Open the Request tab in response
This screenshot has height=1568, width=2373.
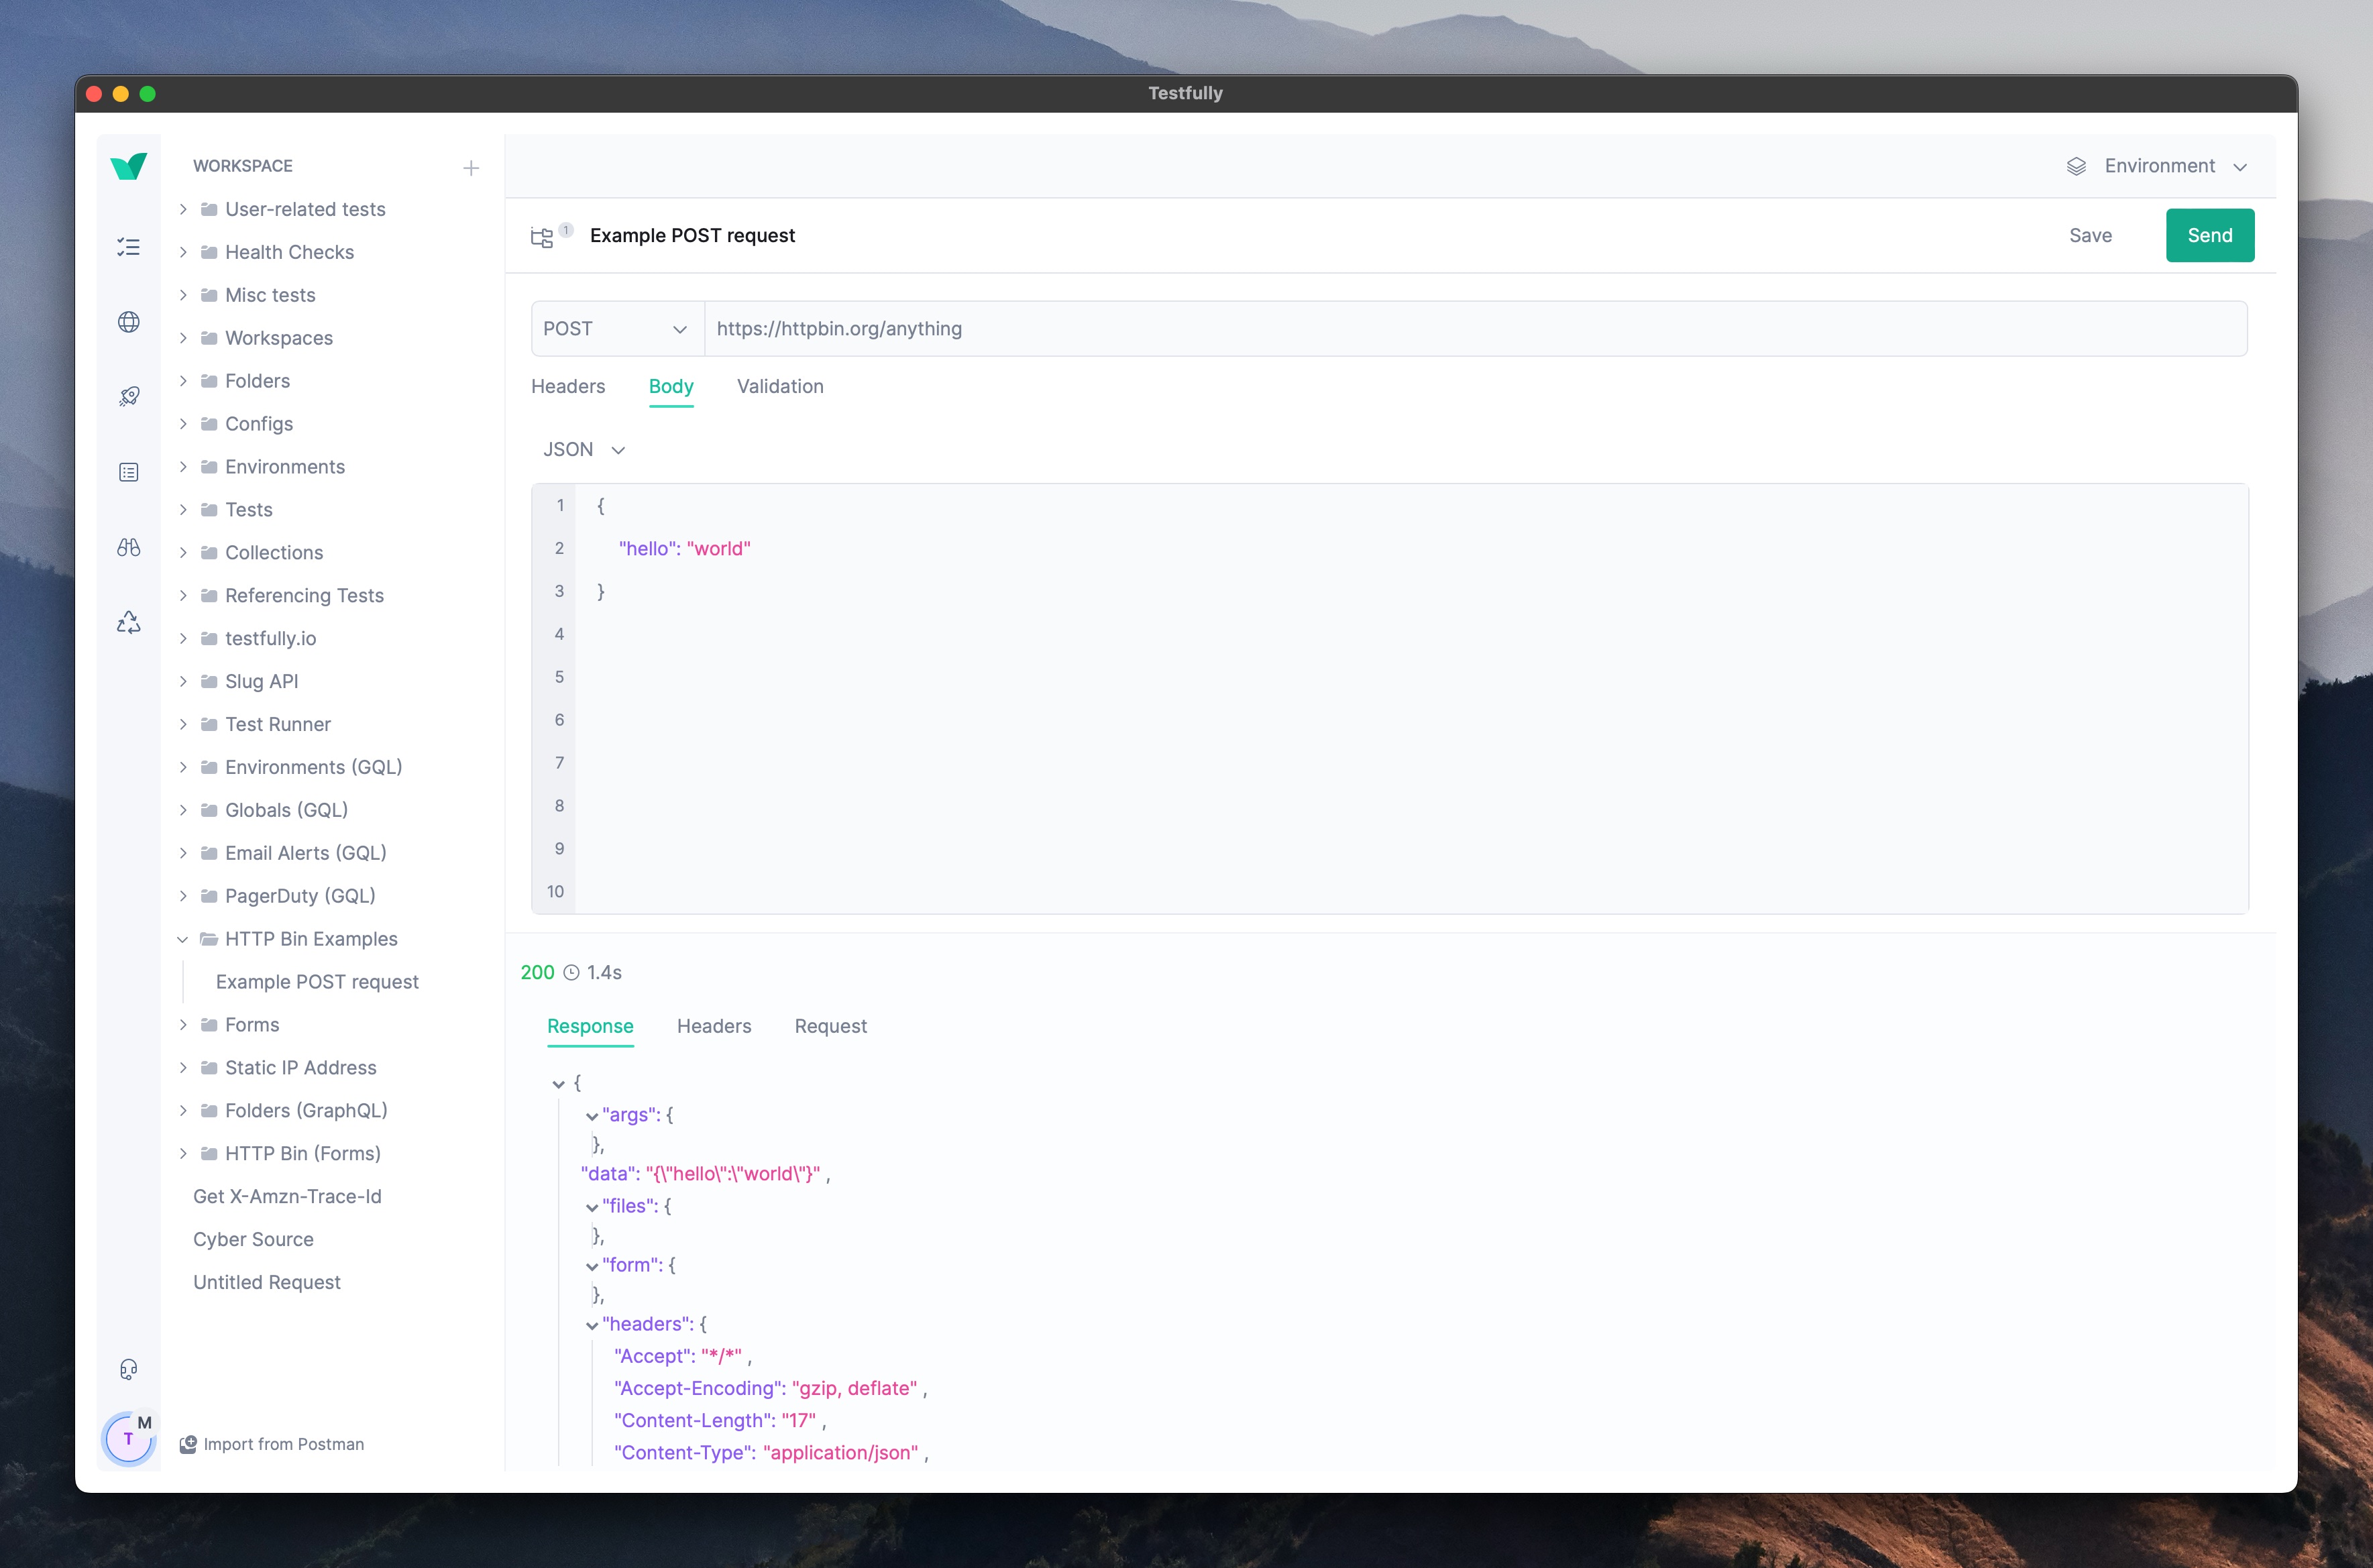coord(831,1027)
